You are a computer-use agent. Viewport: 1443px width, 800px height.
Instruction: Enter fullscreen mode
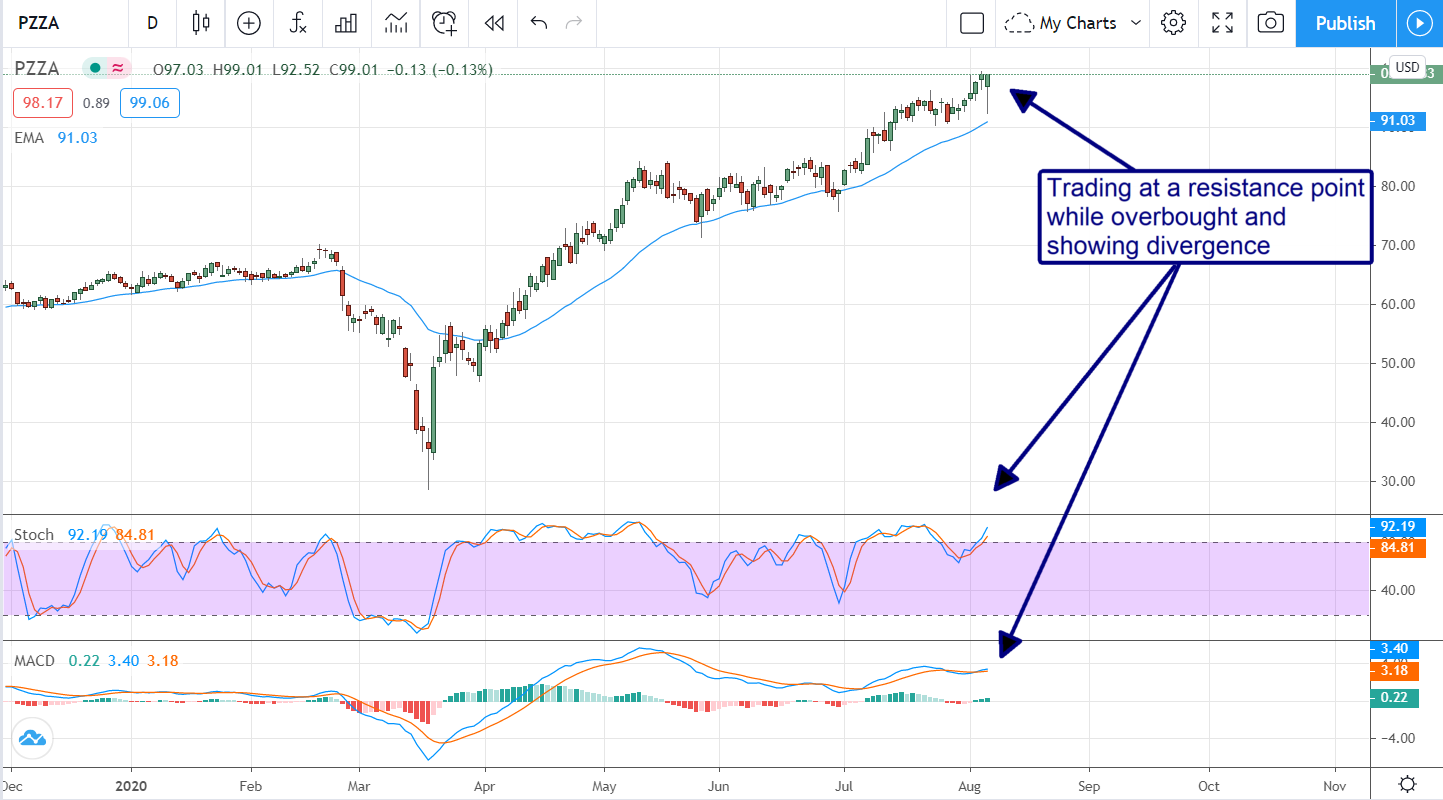coord(1222,23)
